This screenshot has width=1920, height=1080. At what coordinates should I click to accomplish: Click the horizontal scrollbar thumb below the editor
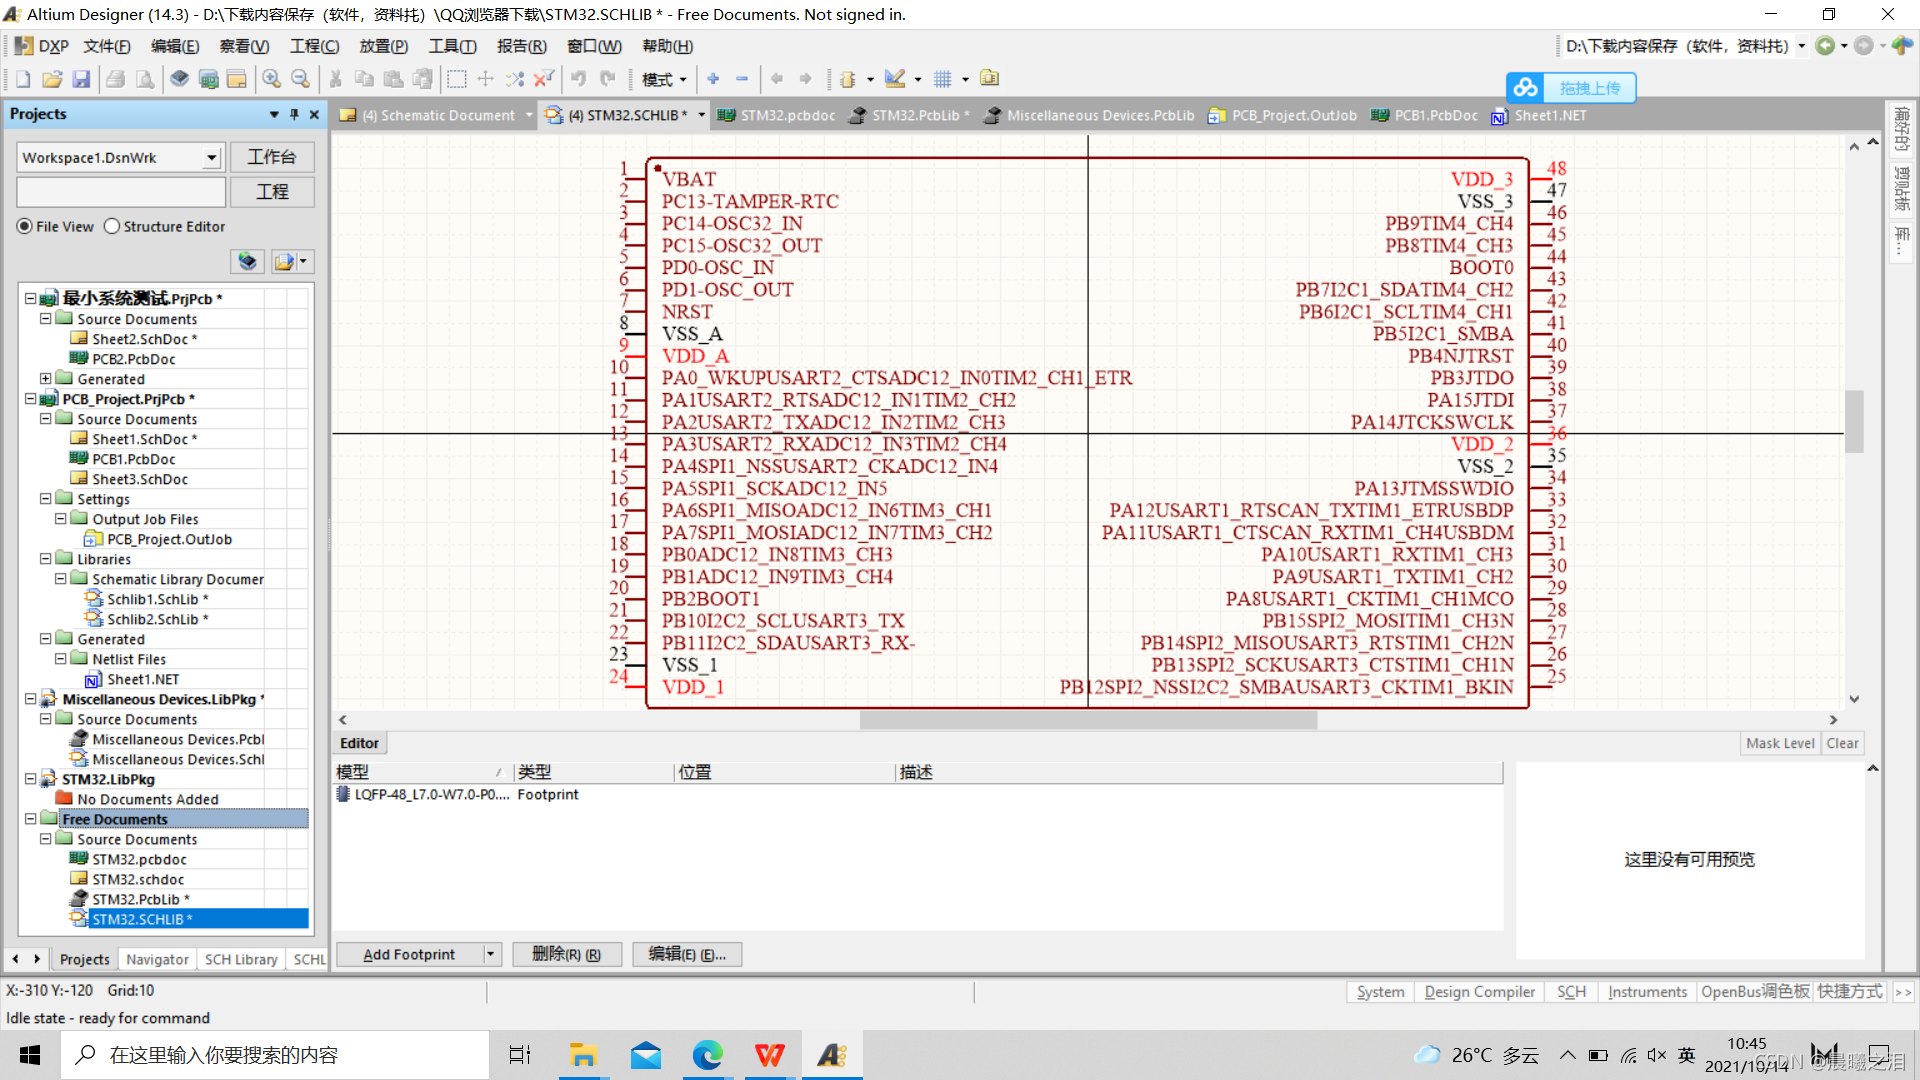coord(1088,720)
